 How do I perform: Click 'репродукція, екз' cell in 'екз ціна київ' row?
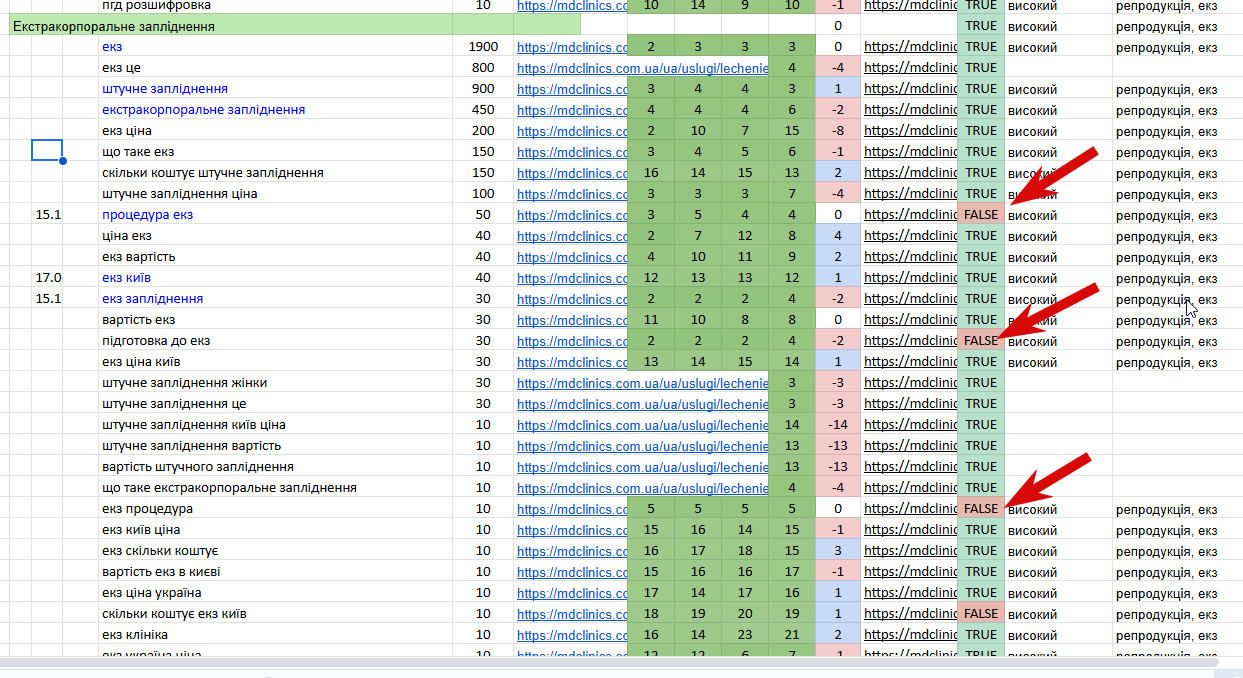pos(1178,362)
